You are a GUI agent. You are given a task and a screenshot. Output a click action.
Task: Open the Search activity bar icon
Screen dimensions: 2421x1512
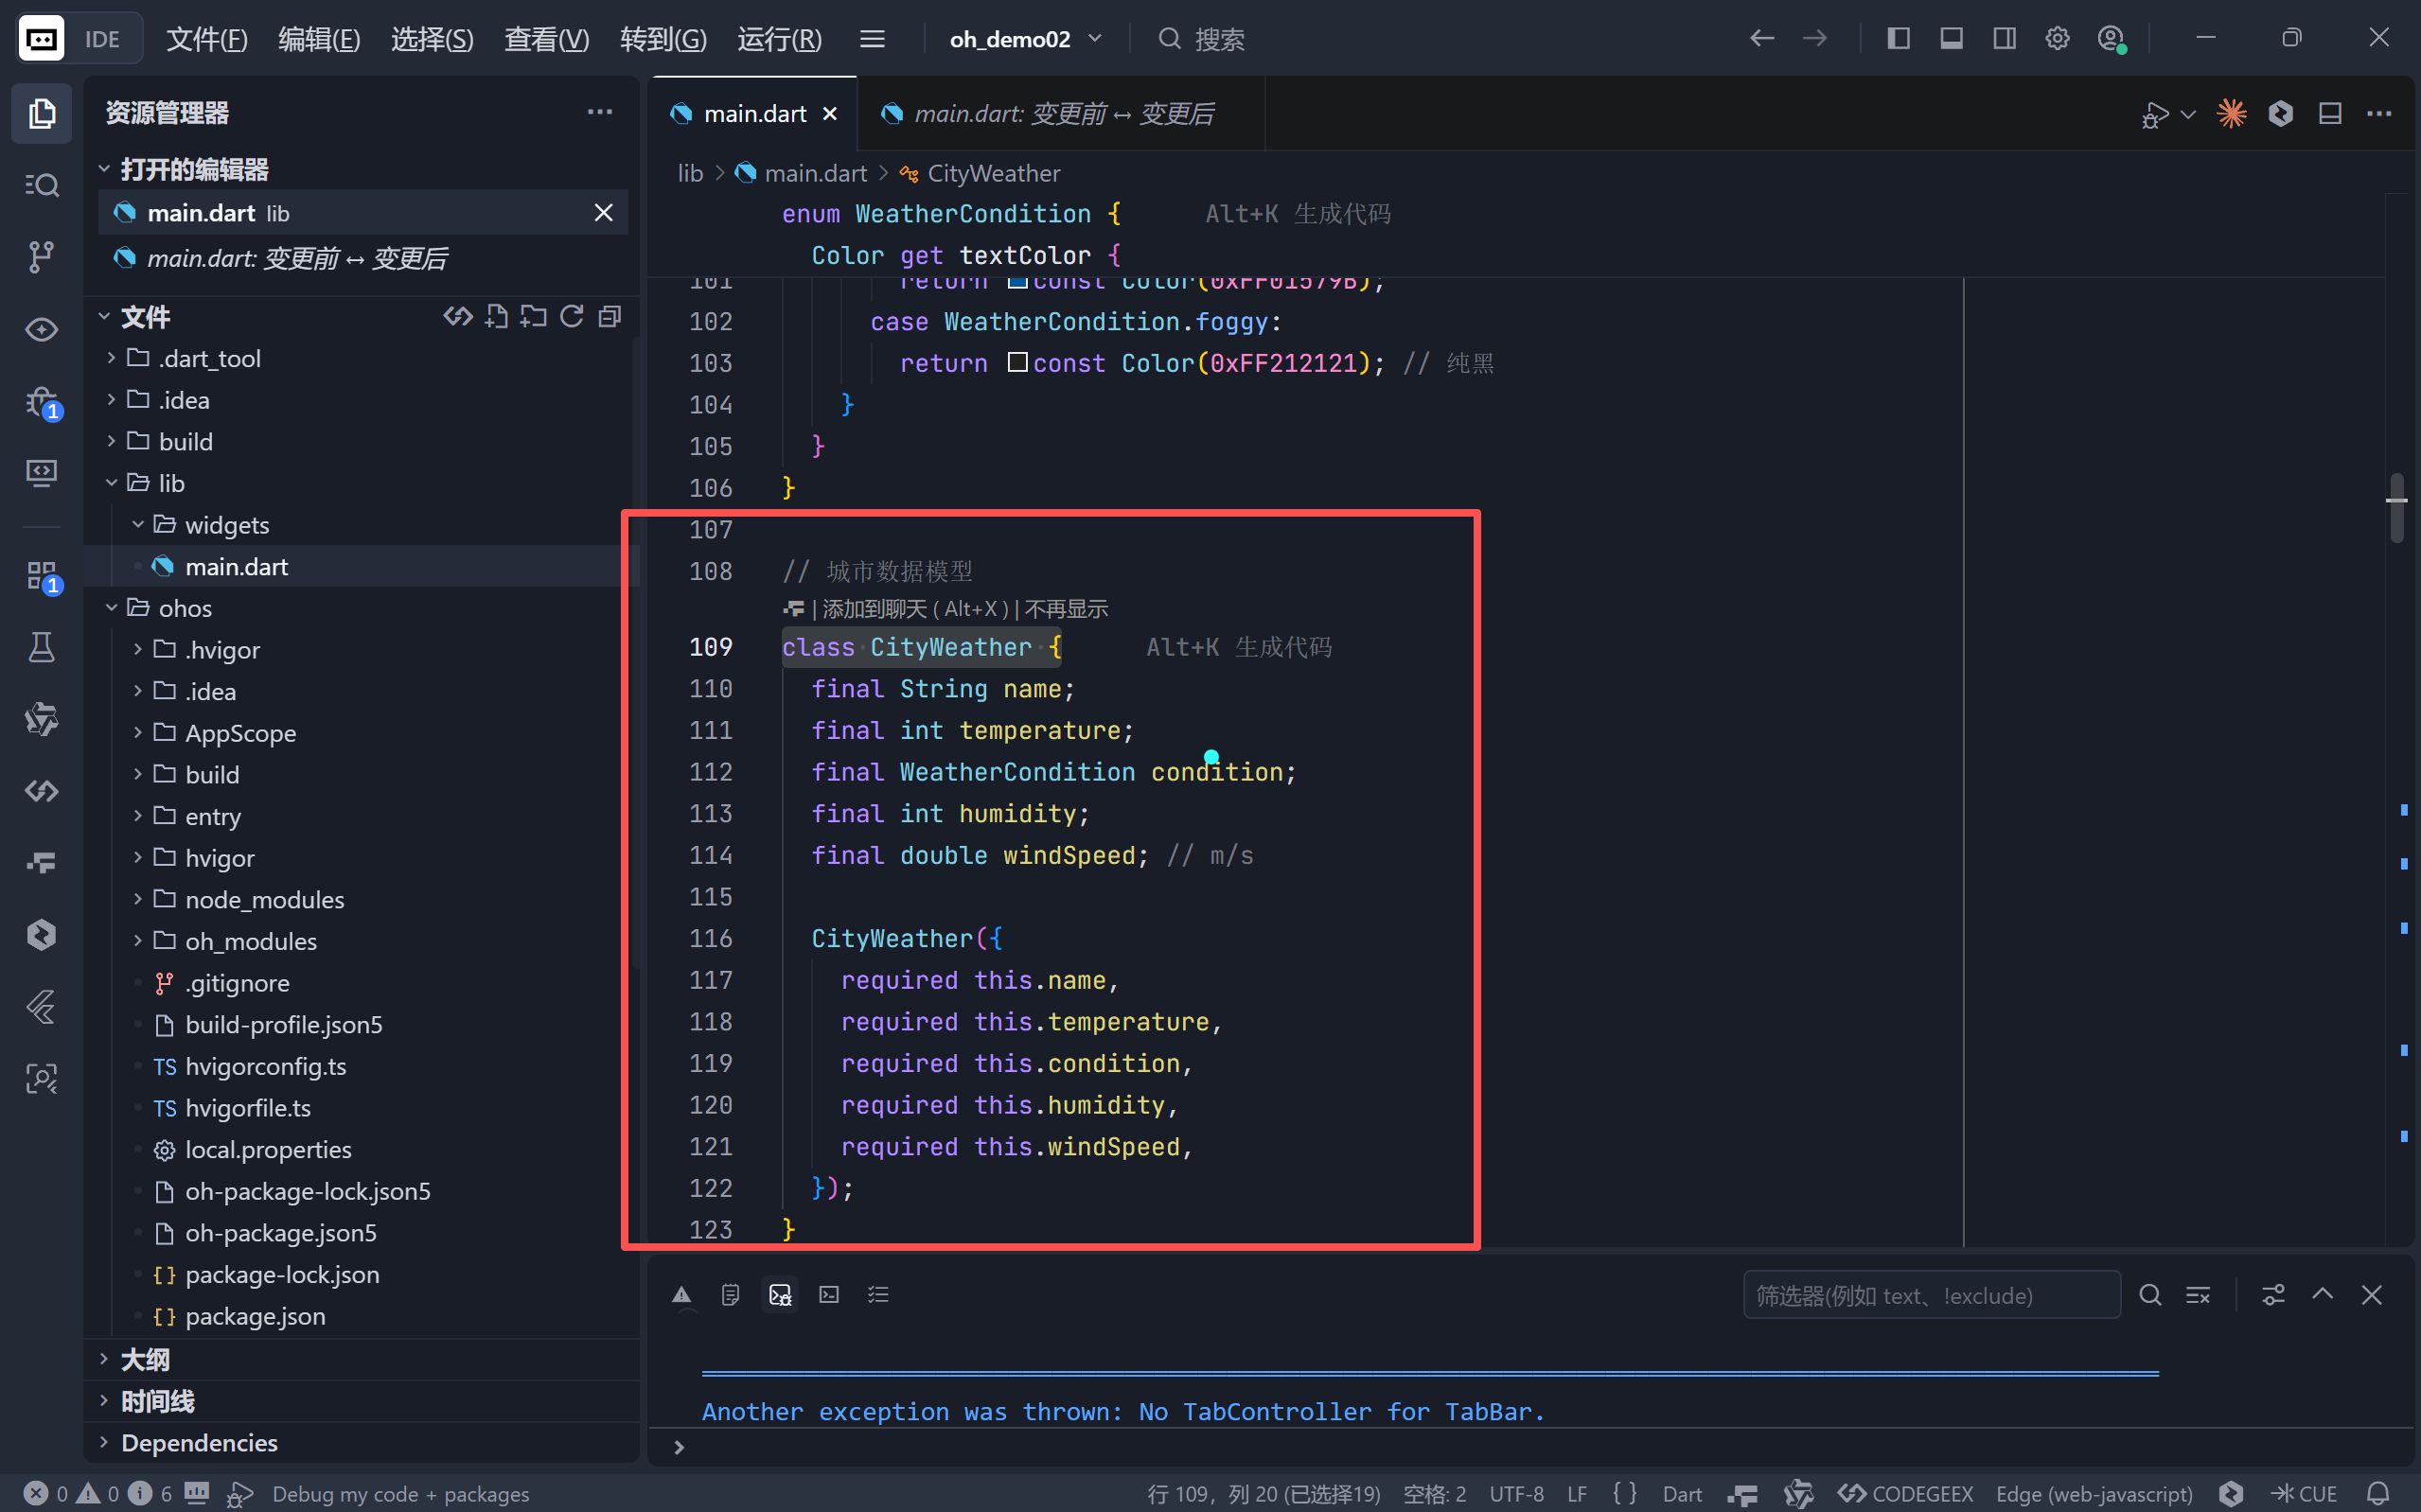[41, 185]
